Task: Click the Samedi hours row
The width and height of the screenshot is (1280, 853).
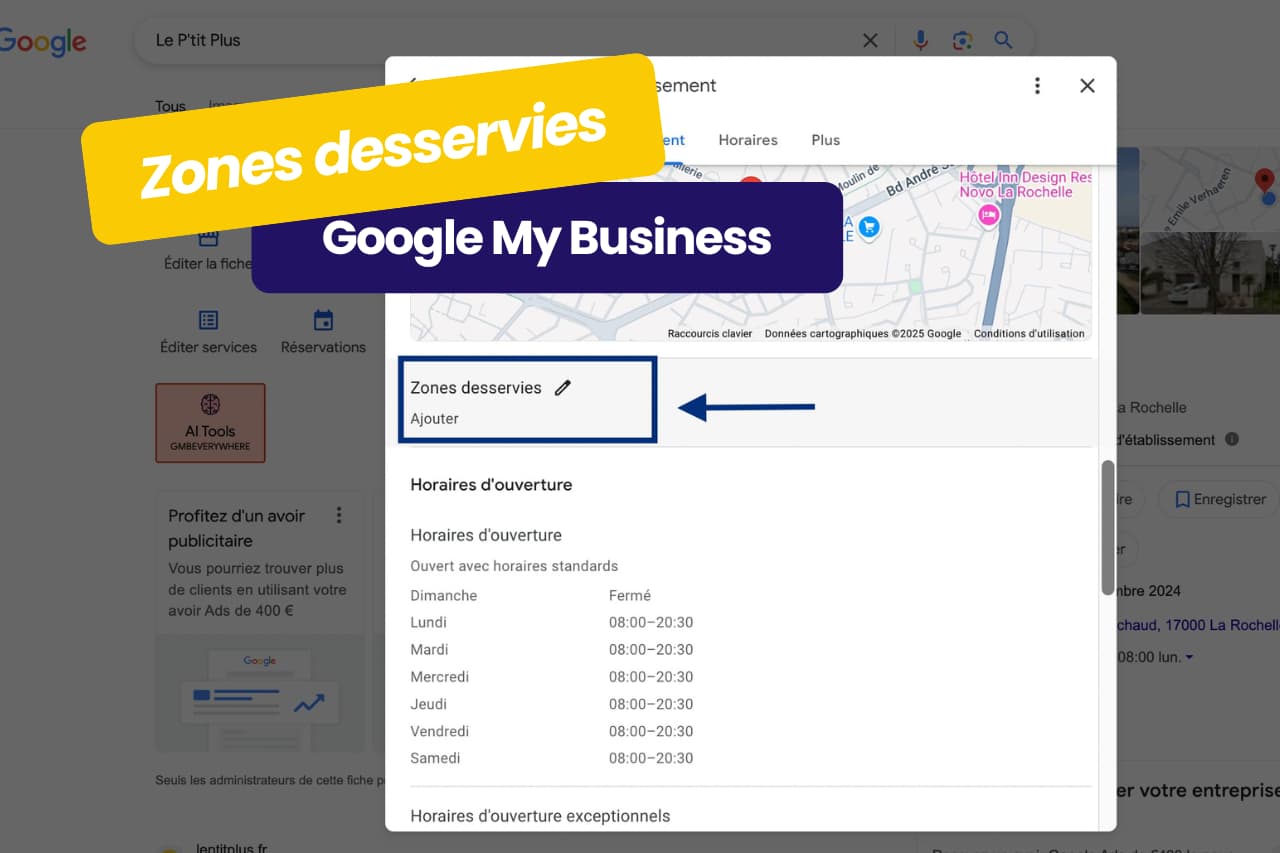Action: [550, 758]
